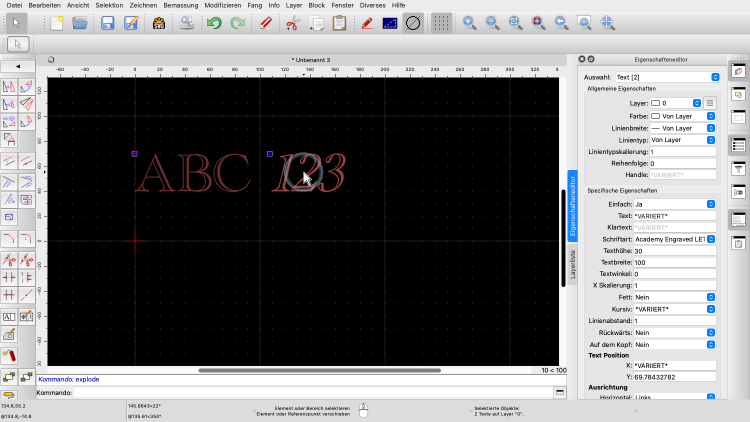Click the back arrow button above the CAD tools
750x422 pixels.
(19, 66)
